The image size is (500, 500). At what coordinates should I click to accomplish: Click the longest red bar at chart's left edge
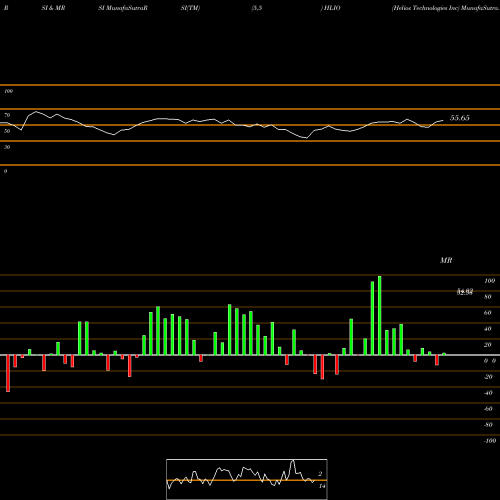pos(8,373)
